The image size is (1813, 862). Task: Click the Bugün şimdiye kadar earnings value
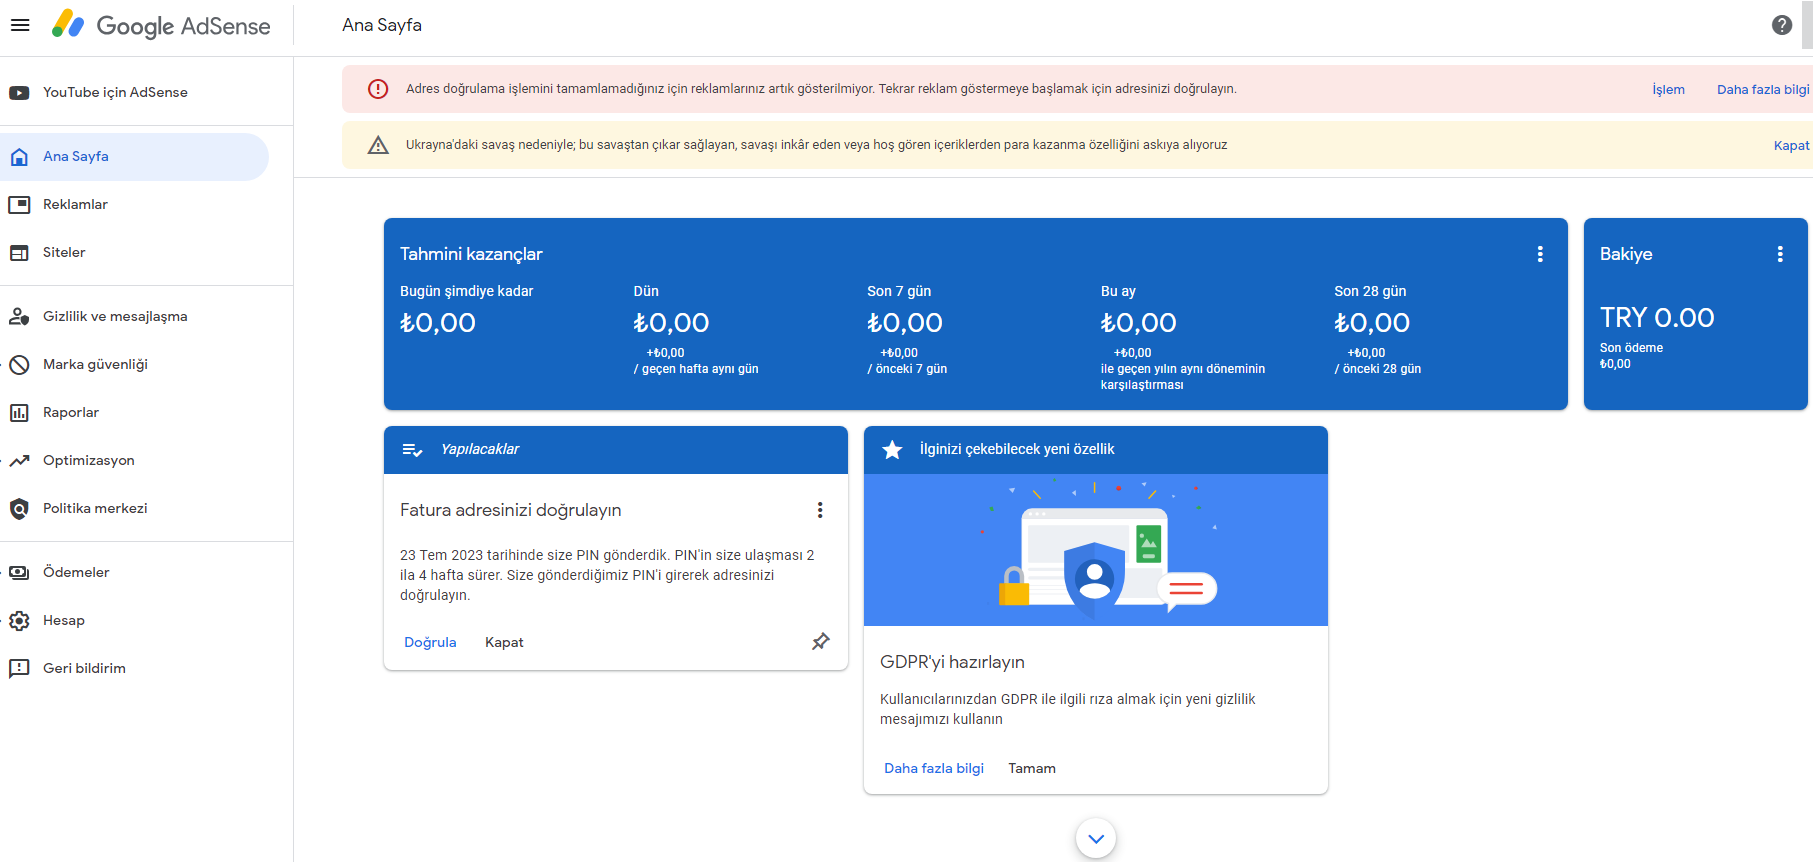click(x=438, y=323)
